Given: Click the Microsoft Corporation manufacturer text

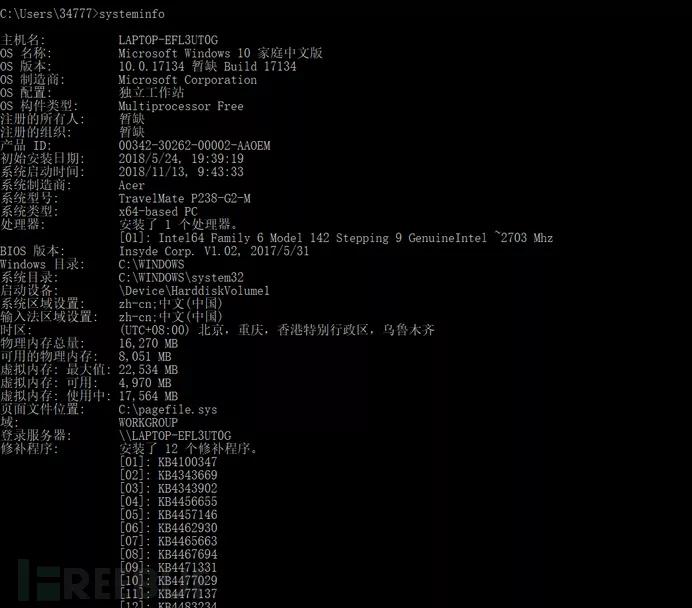Looking at the screenshot, I should click(x=188, y=80).
